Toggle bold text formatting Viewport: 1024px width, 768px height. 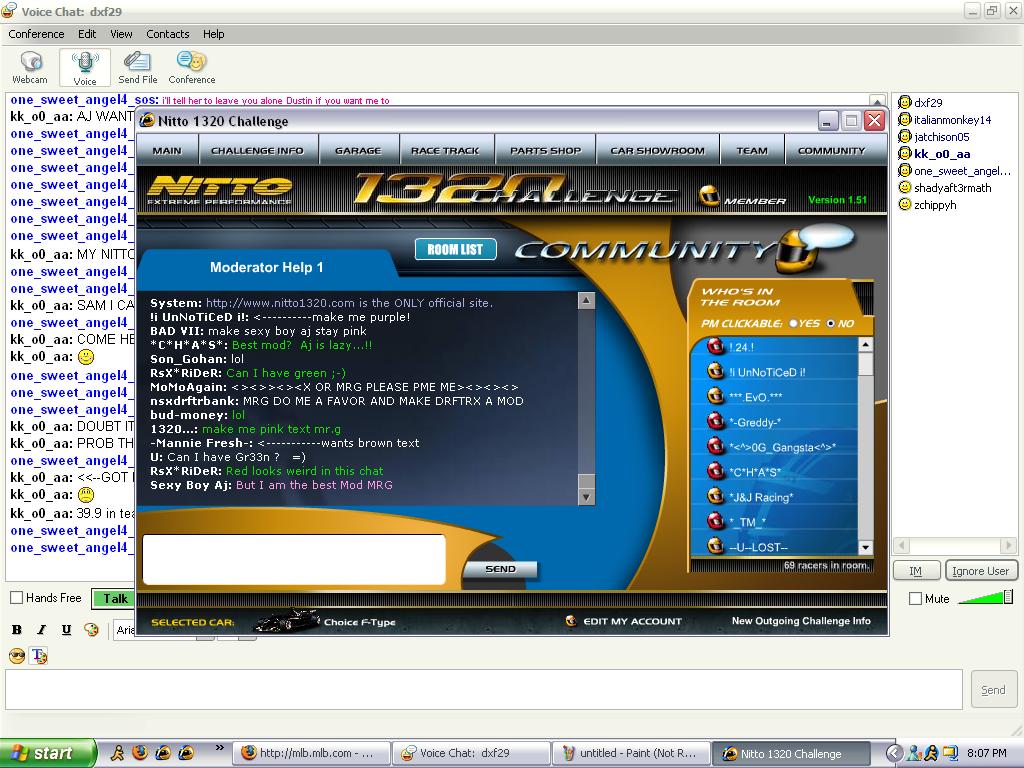(x=17, y=630)
